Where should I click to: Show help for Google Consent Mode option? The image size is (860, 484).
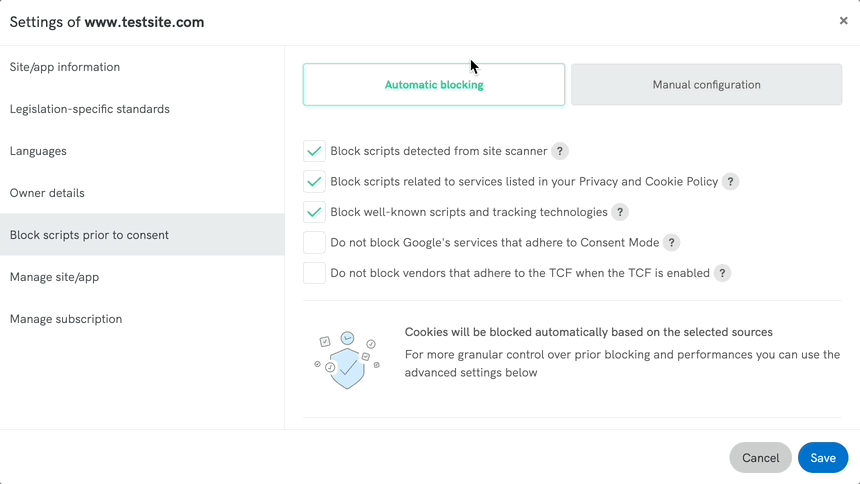(672, 242)
